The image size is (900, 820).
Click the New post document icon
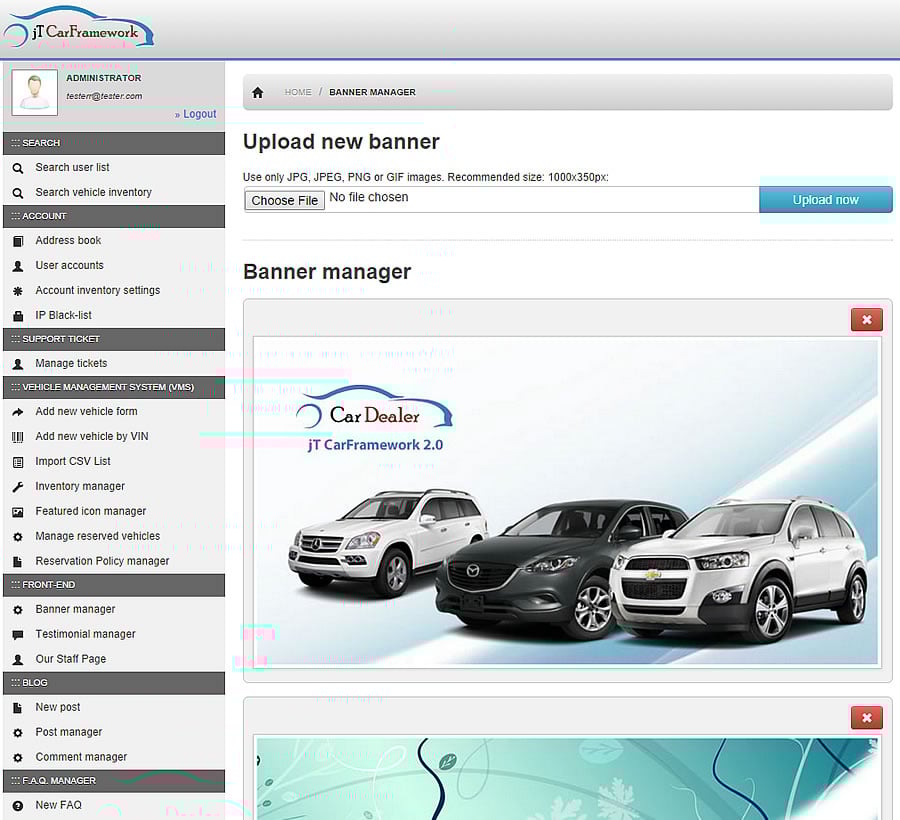[x=18, y=708]
